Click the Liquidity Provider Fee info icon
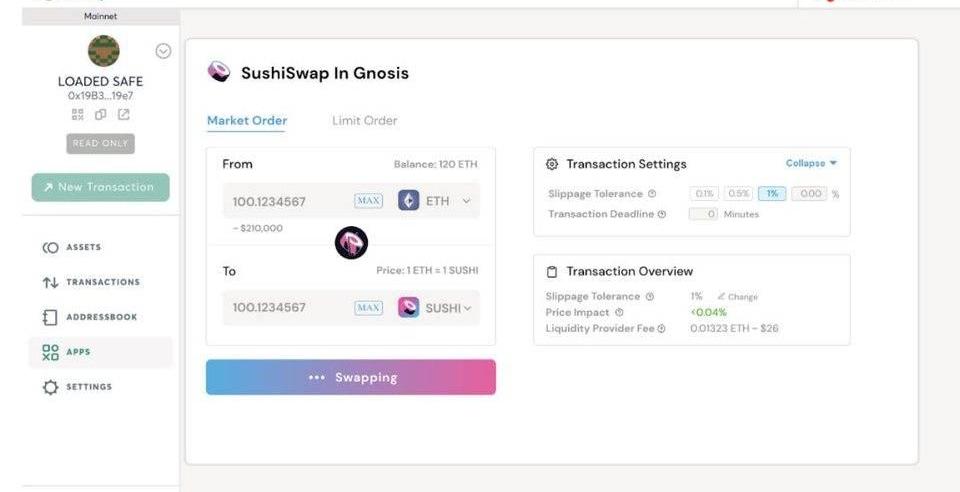The height and width of the screenshot is (492, 960). tap(661, 329)
